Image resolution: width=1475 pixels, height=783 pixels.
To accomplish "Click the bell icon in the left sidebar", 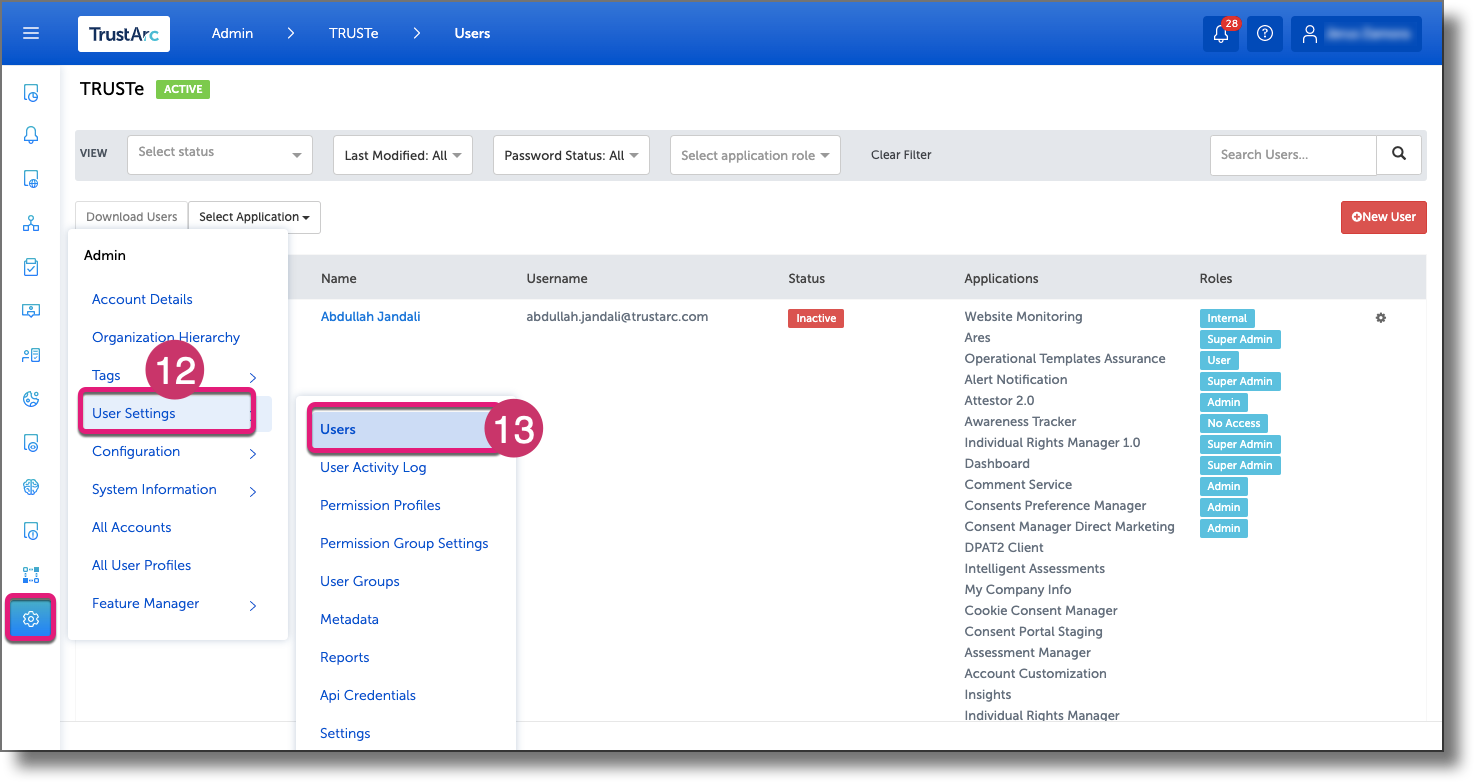I will click(x=31, y=136).
